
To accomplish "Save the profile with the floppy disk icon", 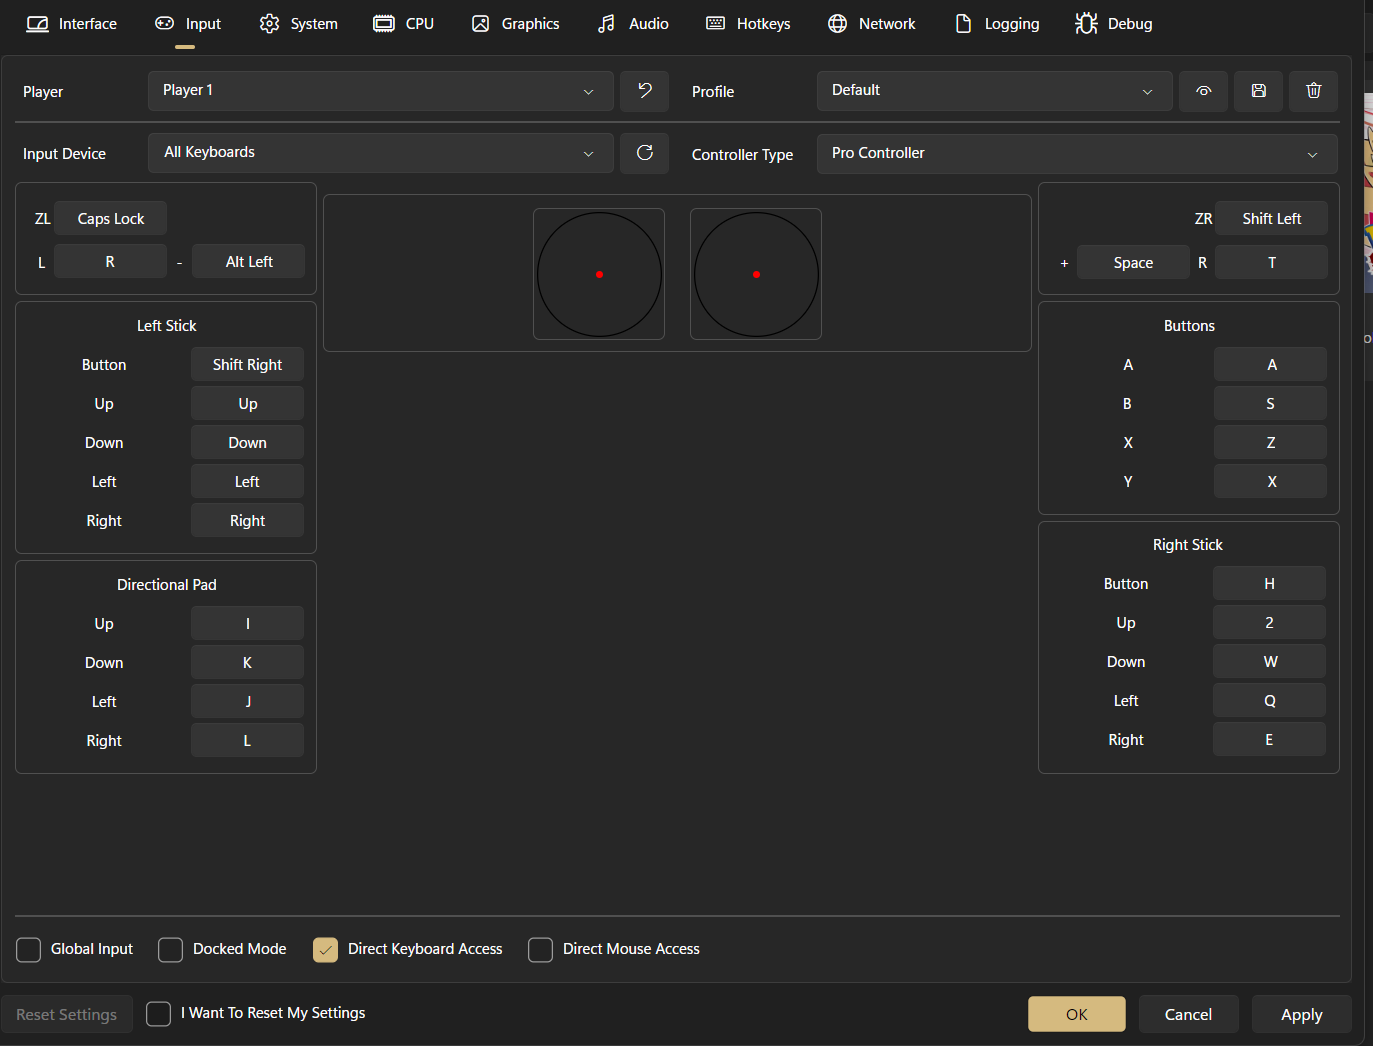I will pyautogui.click(x=1258, y=91).
